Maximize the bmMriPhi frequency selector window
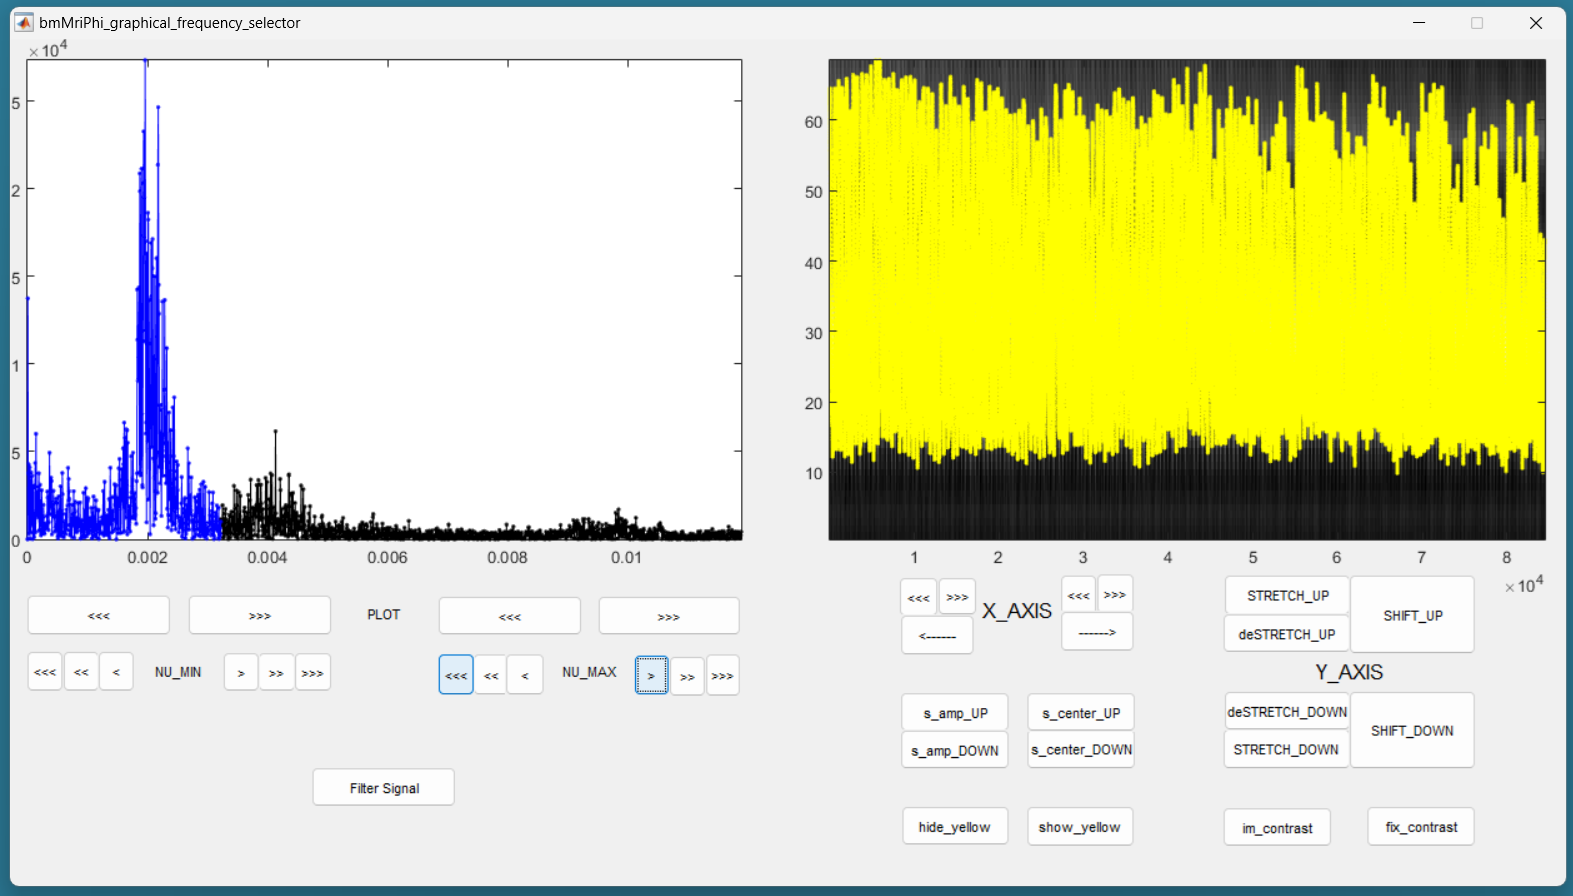 (1477, 22)
